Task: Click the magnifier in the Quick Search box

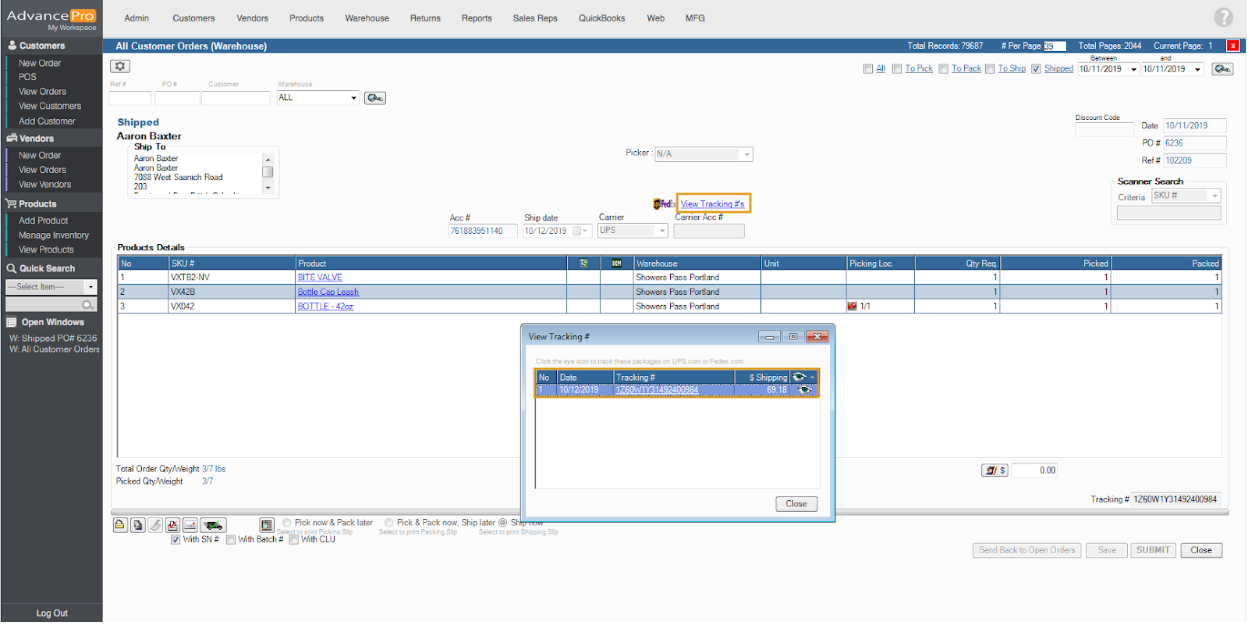Action: point(89,305)
